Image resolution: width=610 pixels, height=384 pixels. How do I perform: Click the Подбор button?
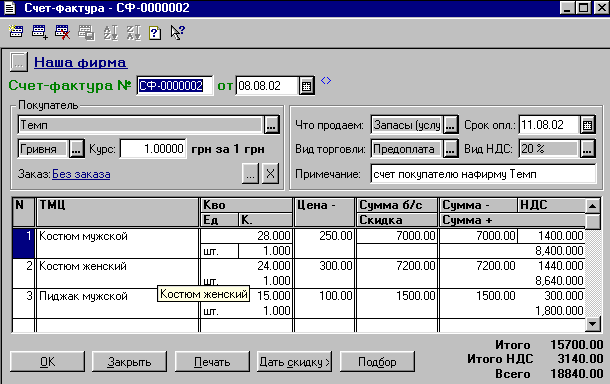point(377,362)
